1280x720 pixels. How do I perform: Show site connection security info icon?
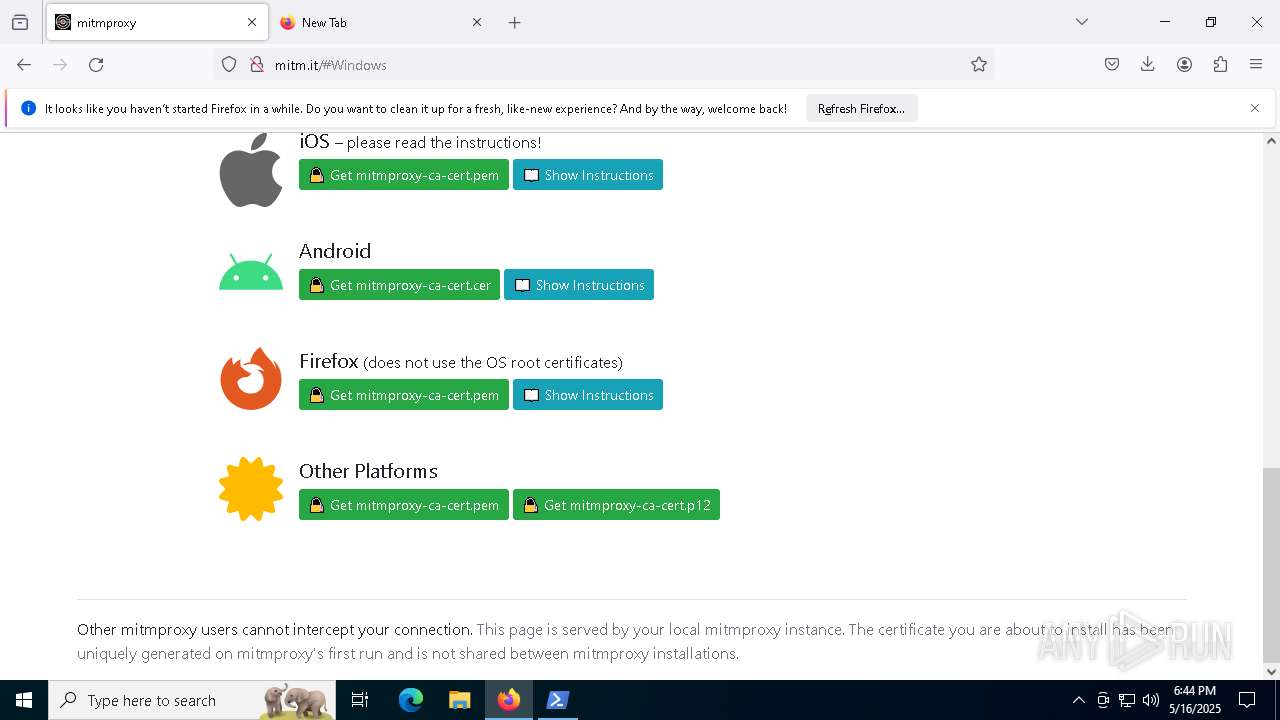click(257, 65)
